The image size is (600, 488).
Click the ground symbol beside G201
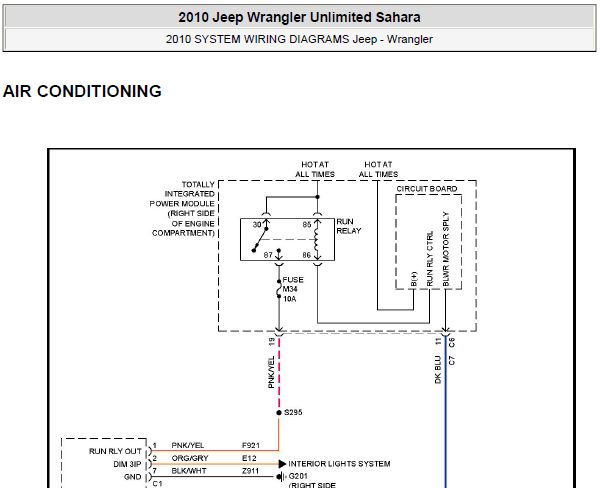click(281, 477)
